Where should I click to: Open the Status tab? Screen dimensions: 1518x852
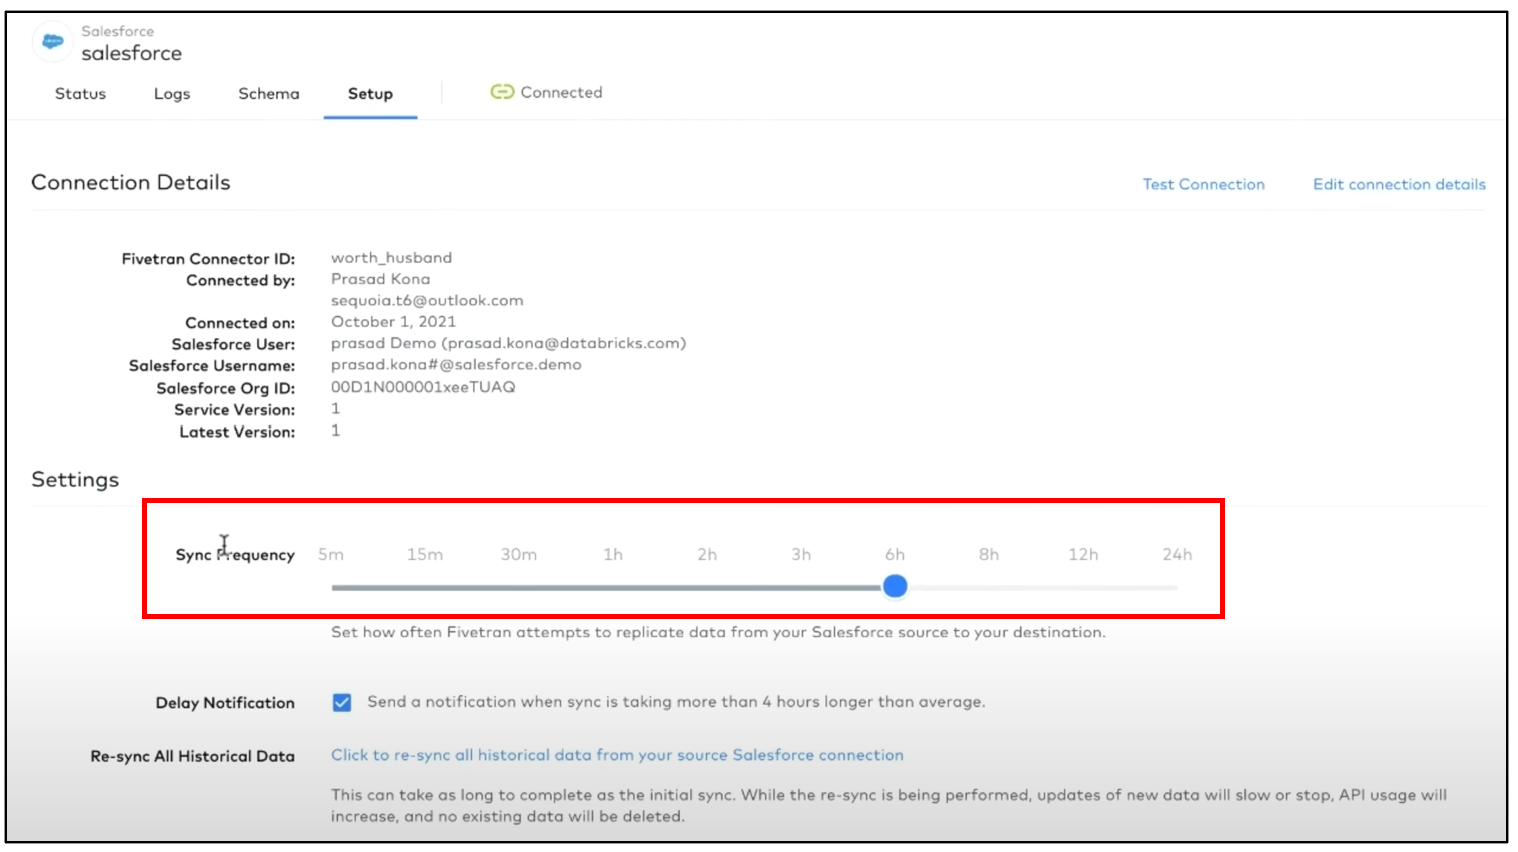(80, 93)
